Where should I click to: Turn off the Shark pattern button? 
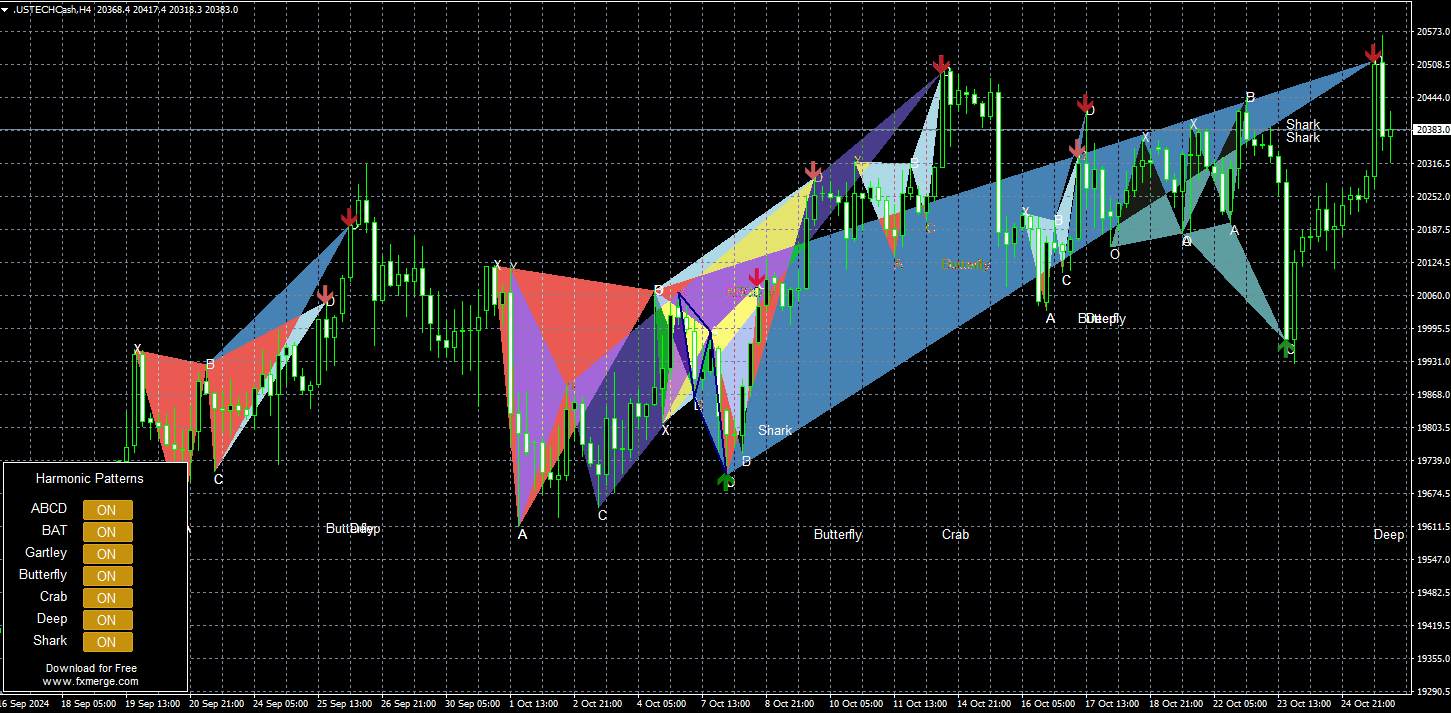click(107, 642)
